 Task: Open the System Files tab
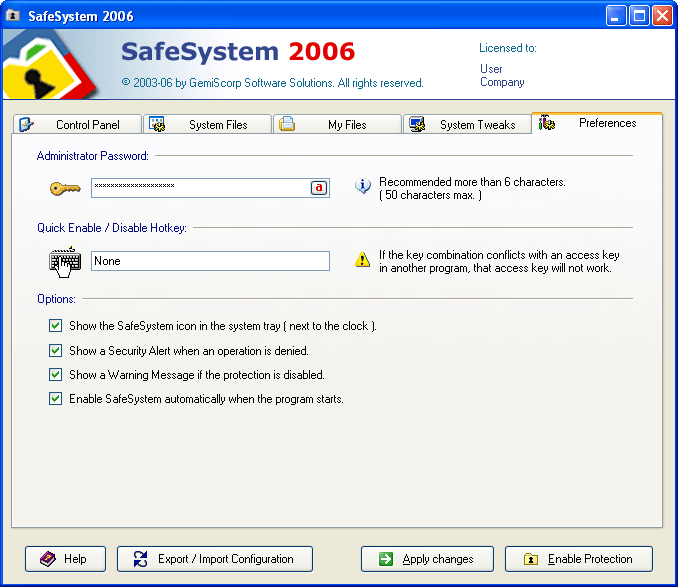tap(208, 124)
